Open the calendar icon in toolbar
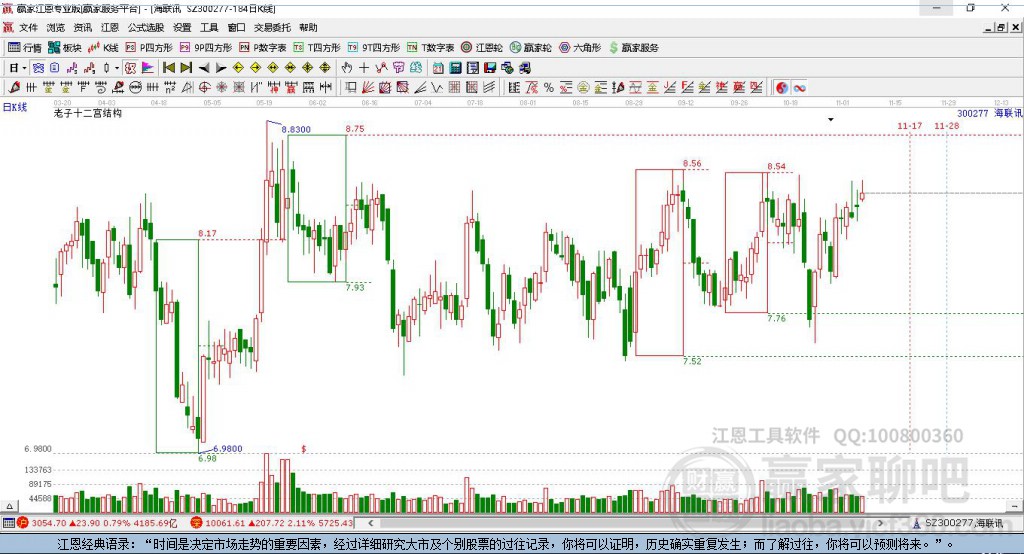Viewport: 1024px width, 554px height. coord(438,67)
